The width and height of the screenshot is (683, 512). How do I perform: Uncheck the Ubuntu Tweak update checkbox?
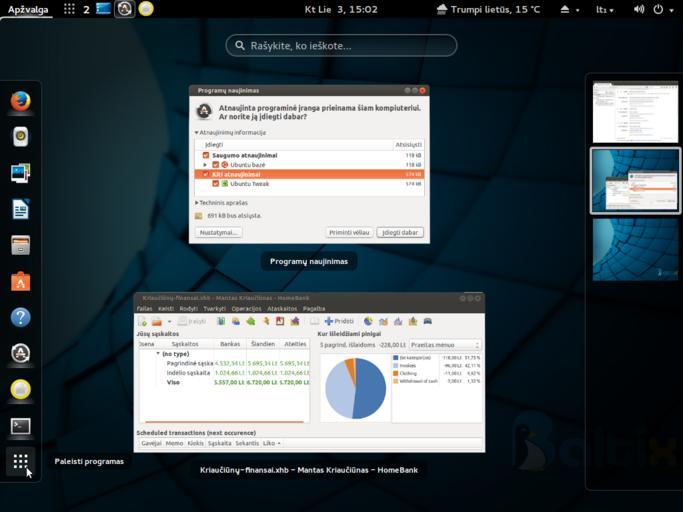pyautogui.click(x=215, y=184)
